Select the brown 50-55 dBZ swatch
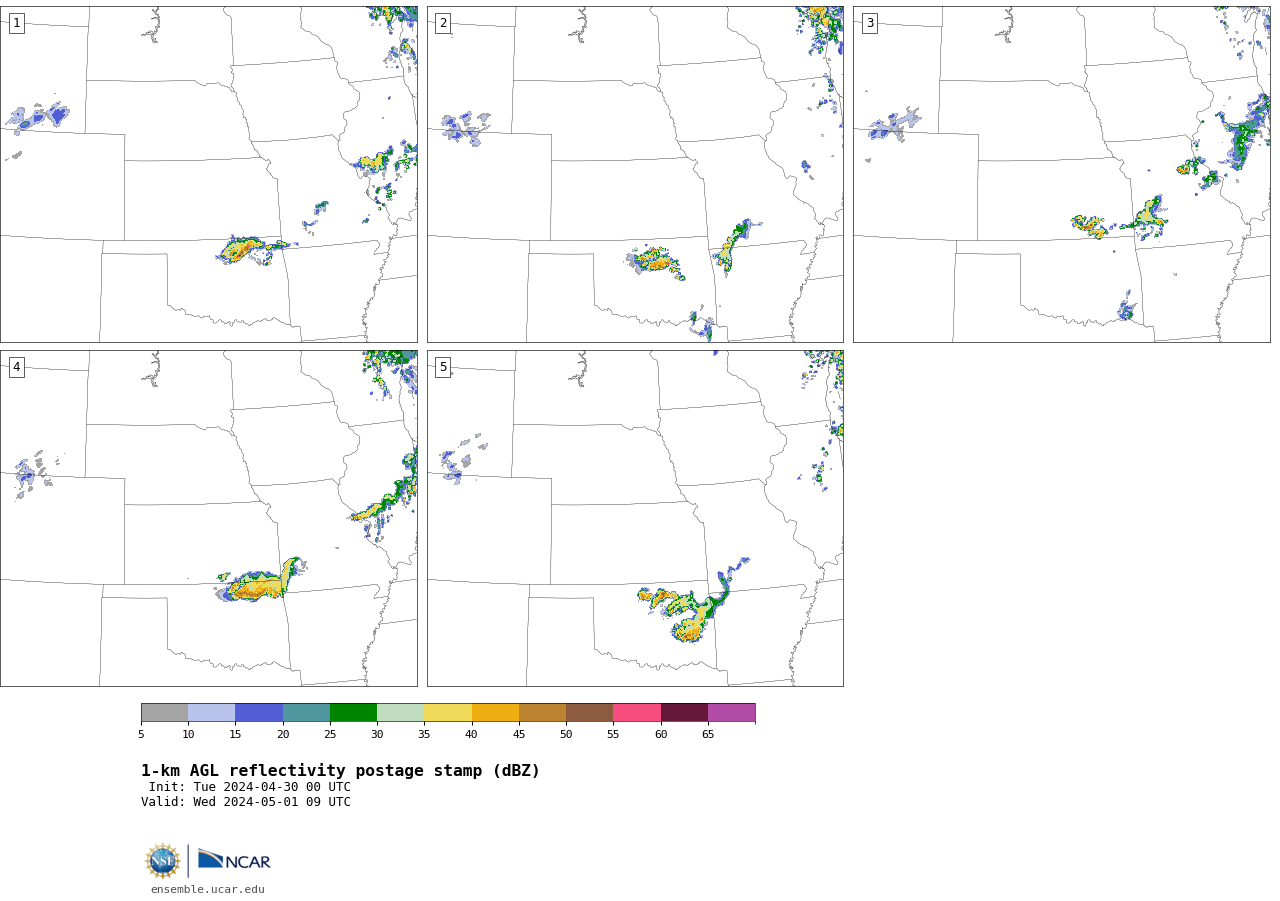This screenshot has width=1280, height=901. [x=589, y=713]
